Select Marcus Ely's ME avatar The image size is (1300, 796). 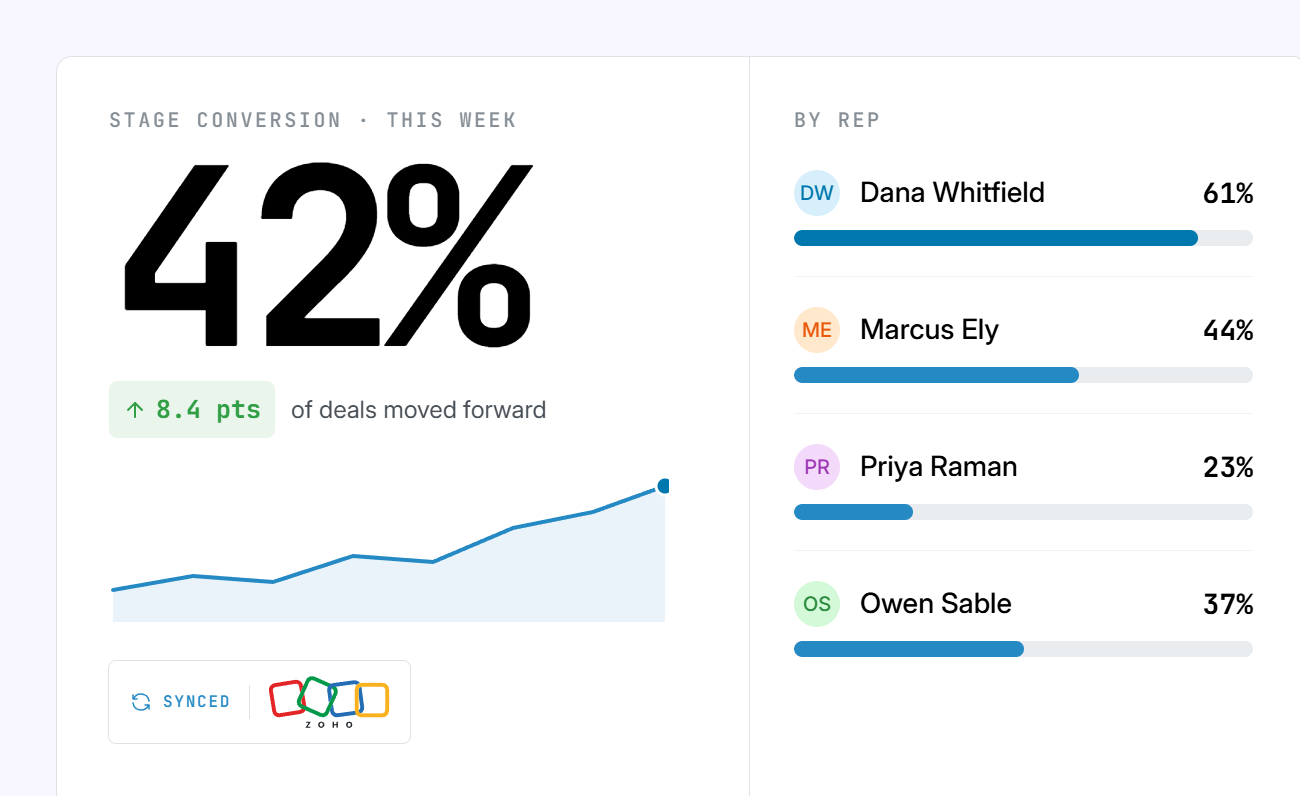(817, 330)
